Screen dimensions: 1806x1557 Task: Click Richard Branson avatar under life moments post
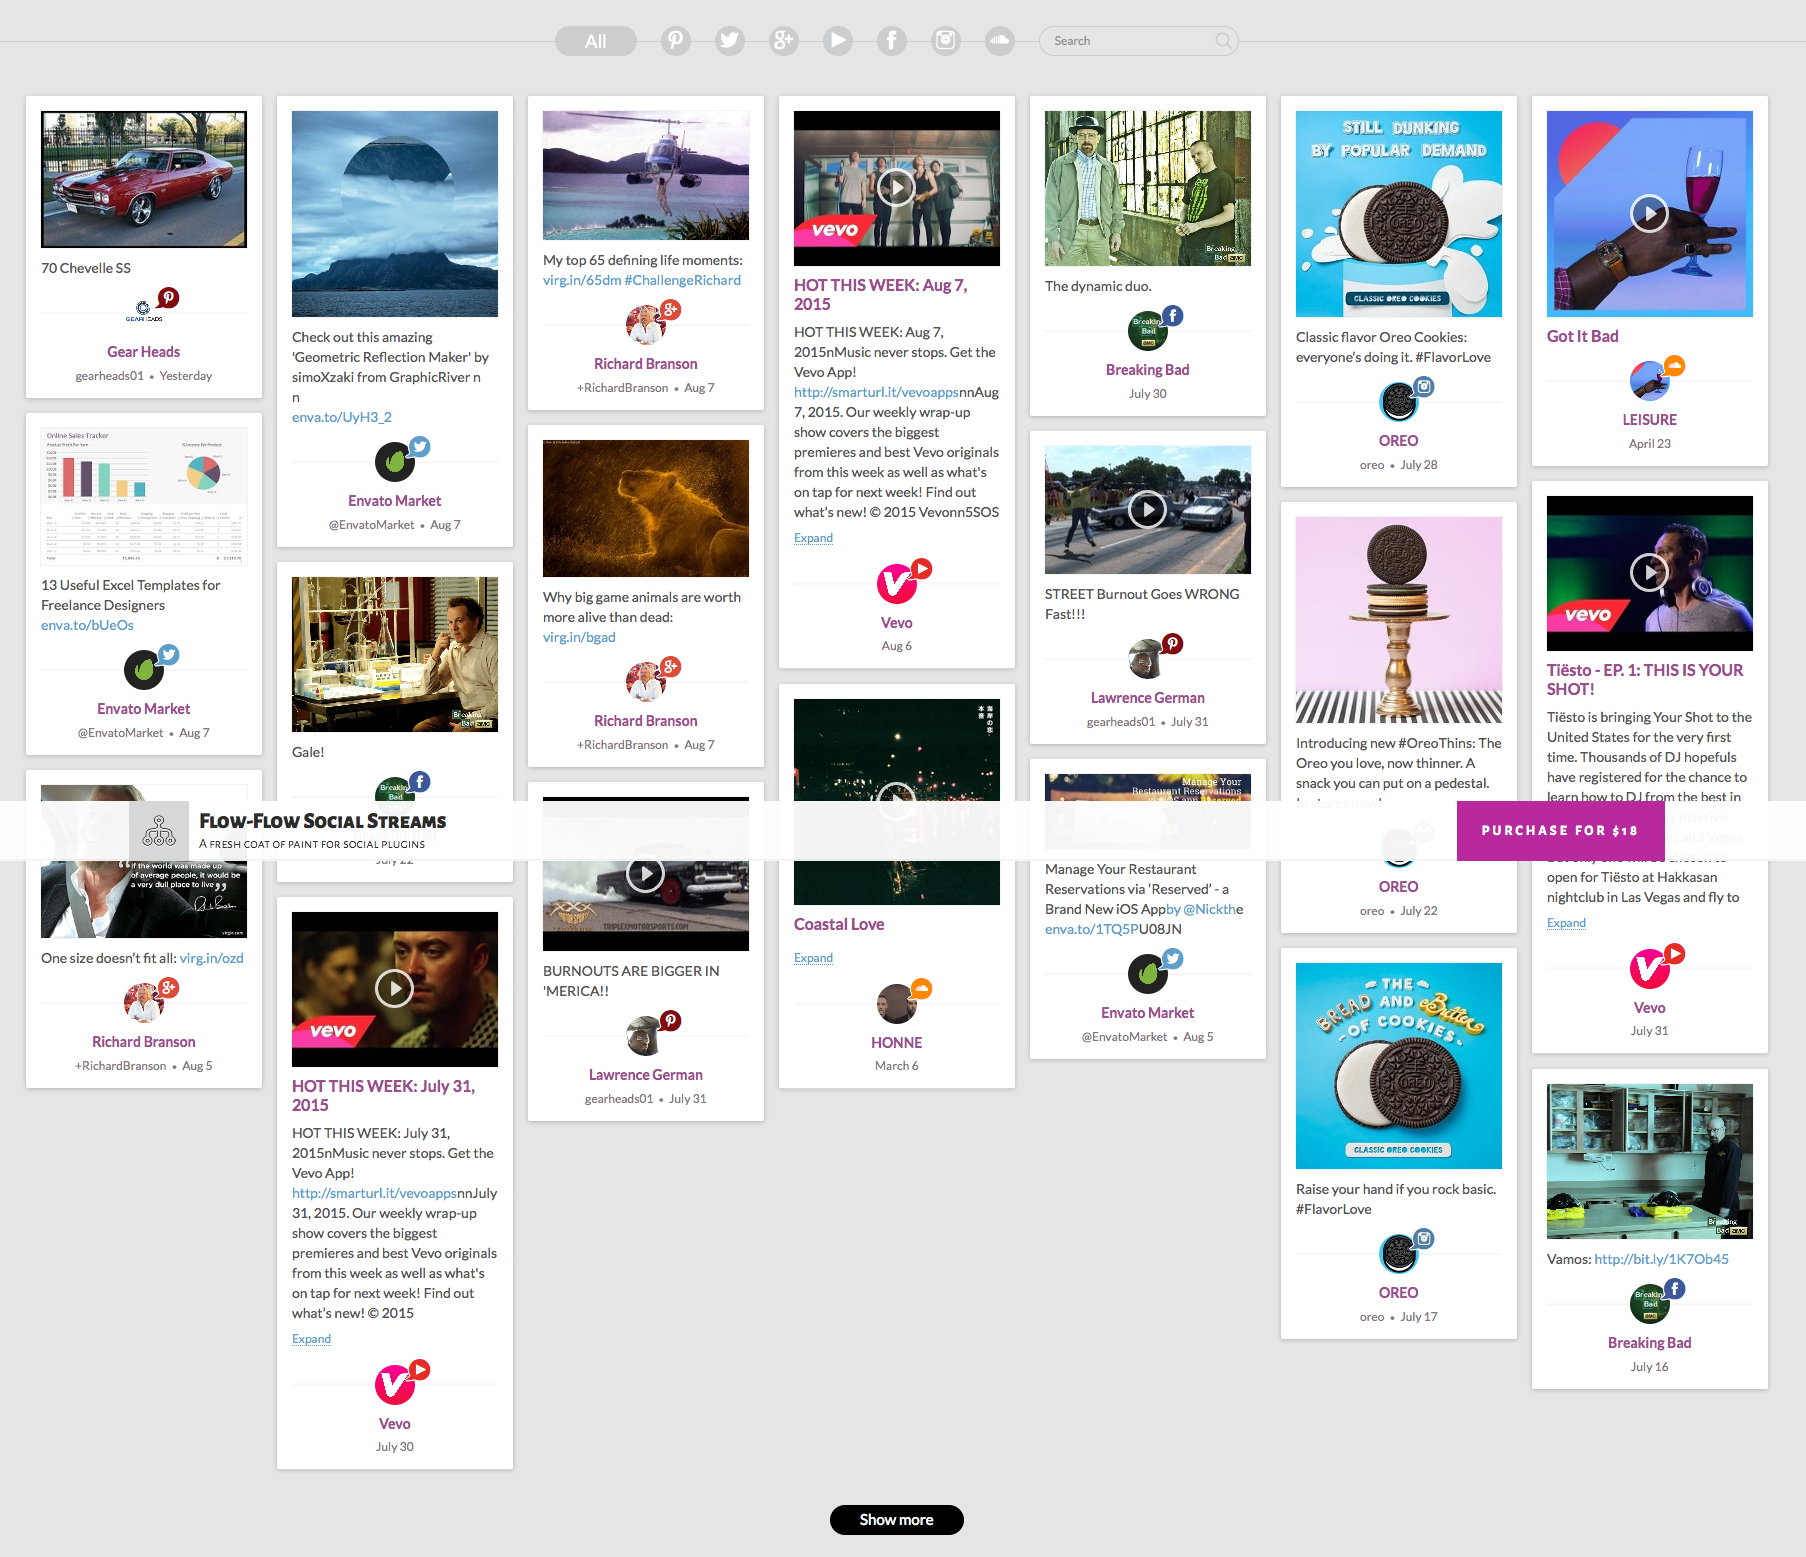[646, 324]
